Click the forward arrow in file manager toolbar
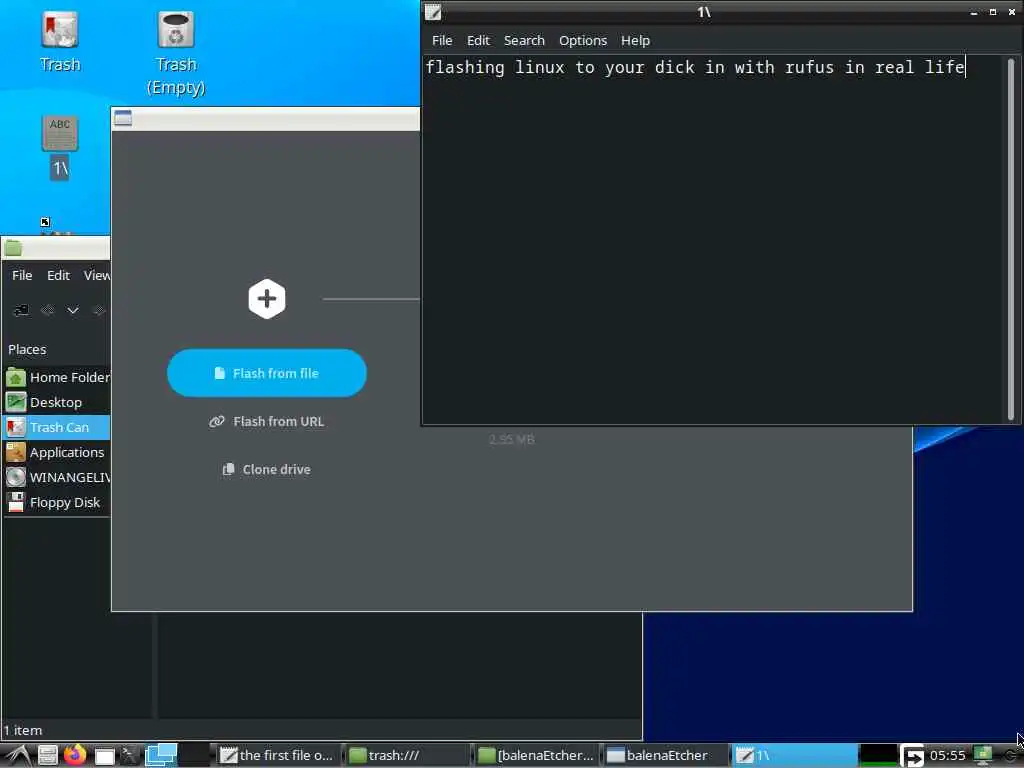1024x768 pixels. [98, 310]
